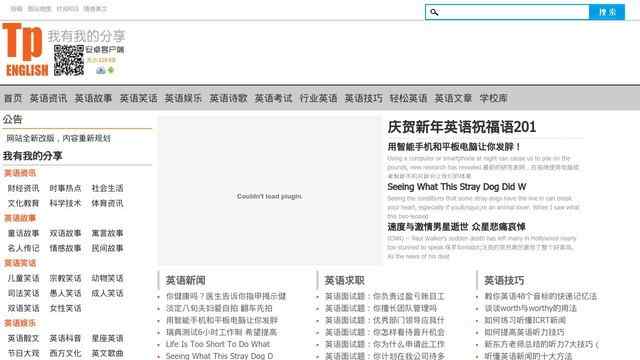The width and height of the screenshot is (640, 360).
Task: Open 英语文章 navigation menu item
Action: click(x=453, y=98)
